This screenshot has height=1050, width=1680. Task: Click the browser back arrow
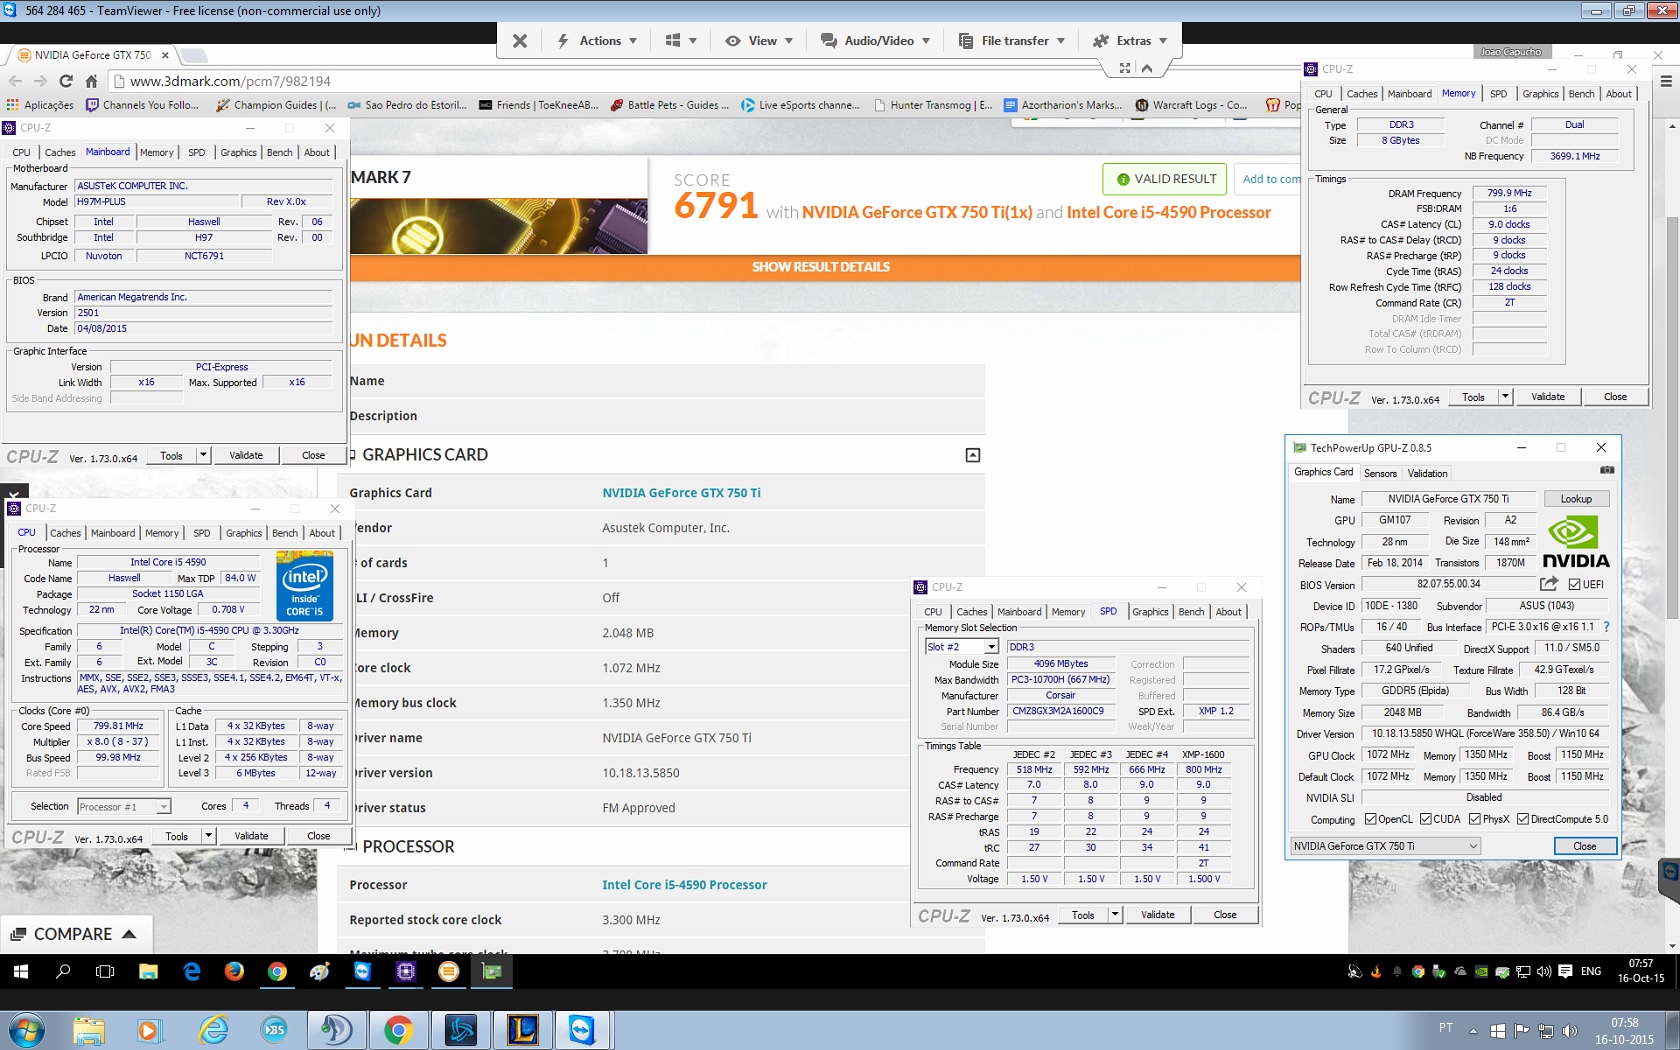15,81
